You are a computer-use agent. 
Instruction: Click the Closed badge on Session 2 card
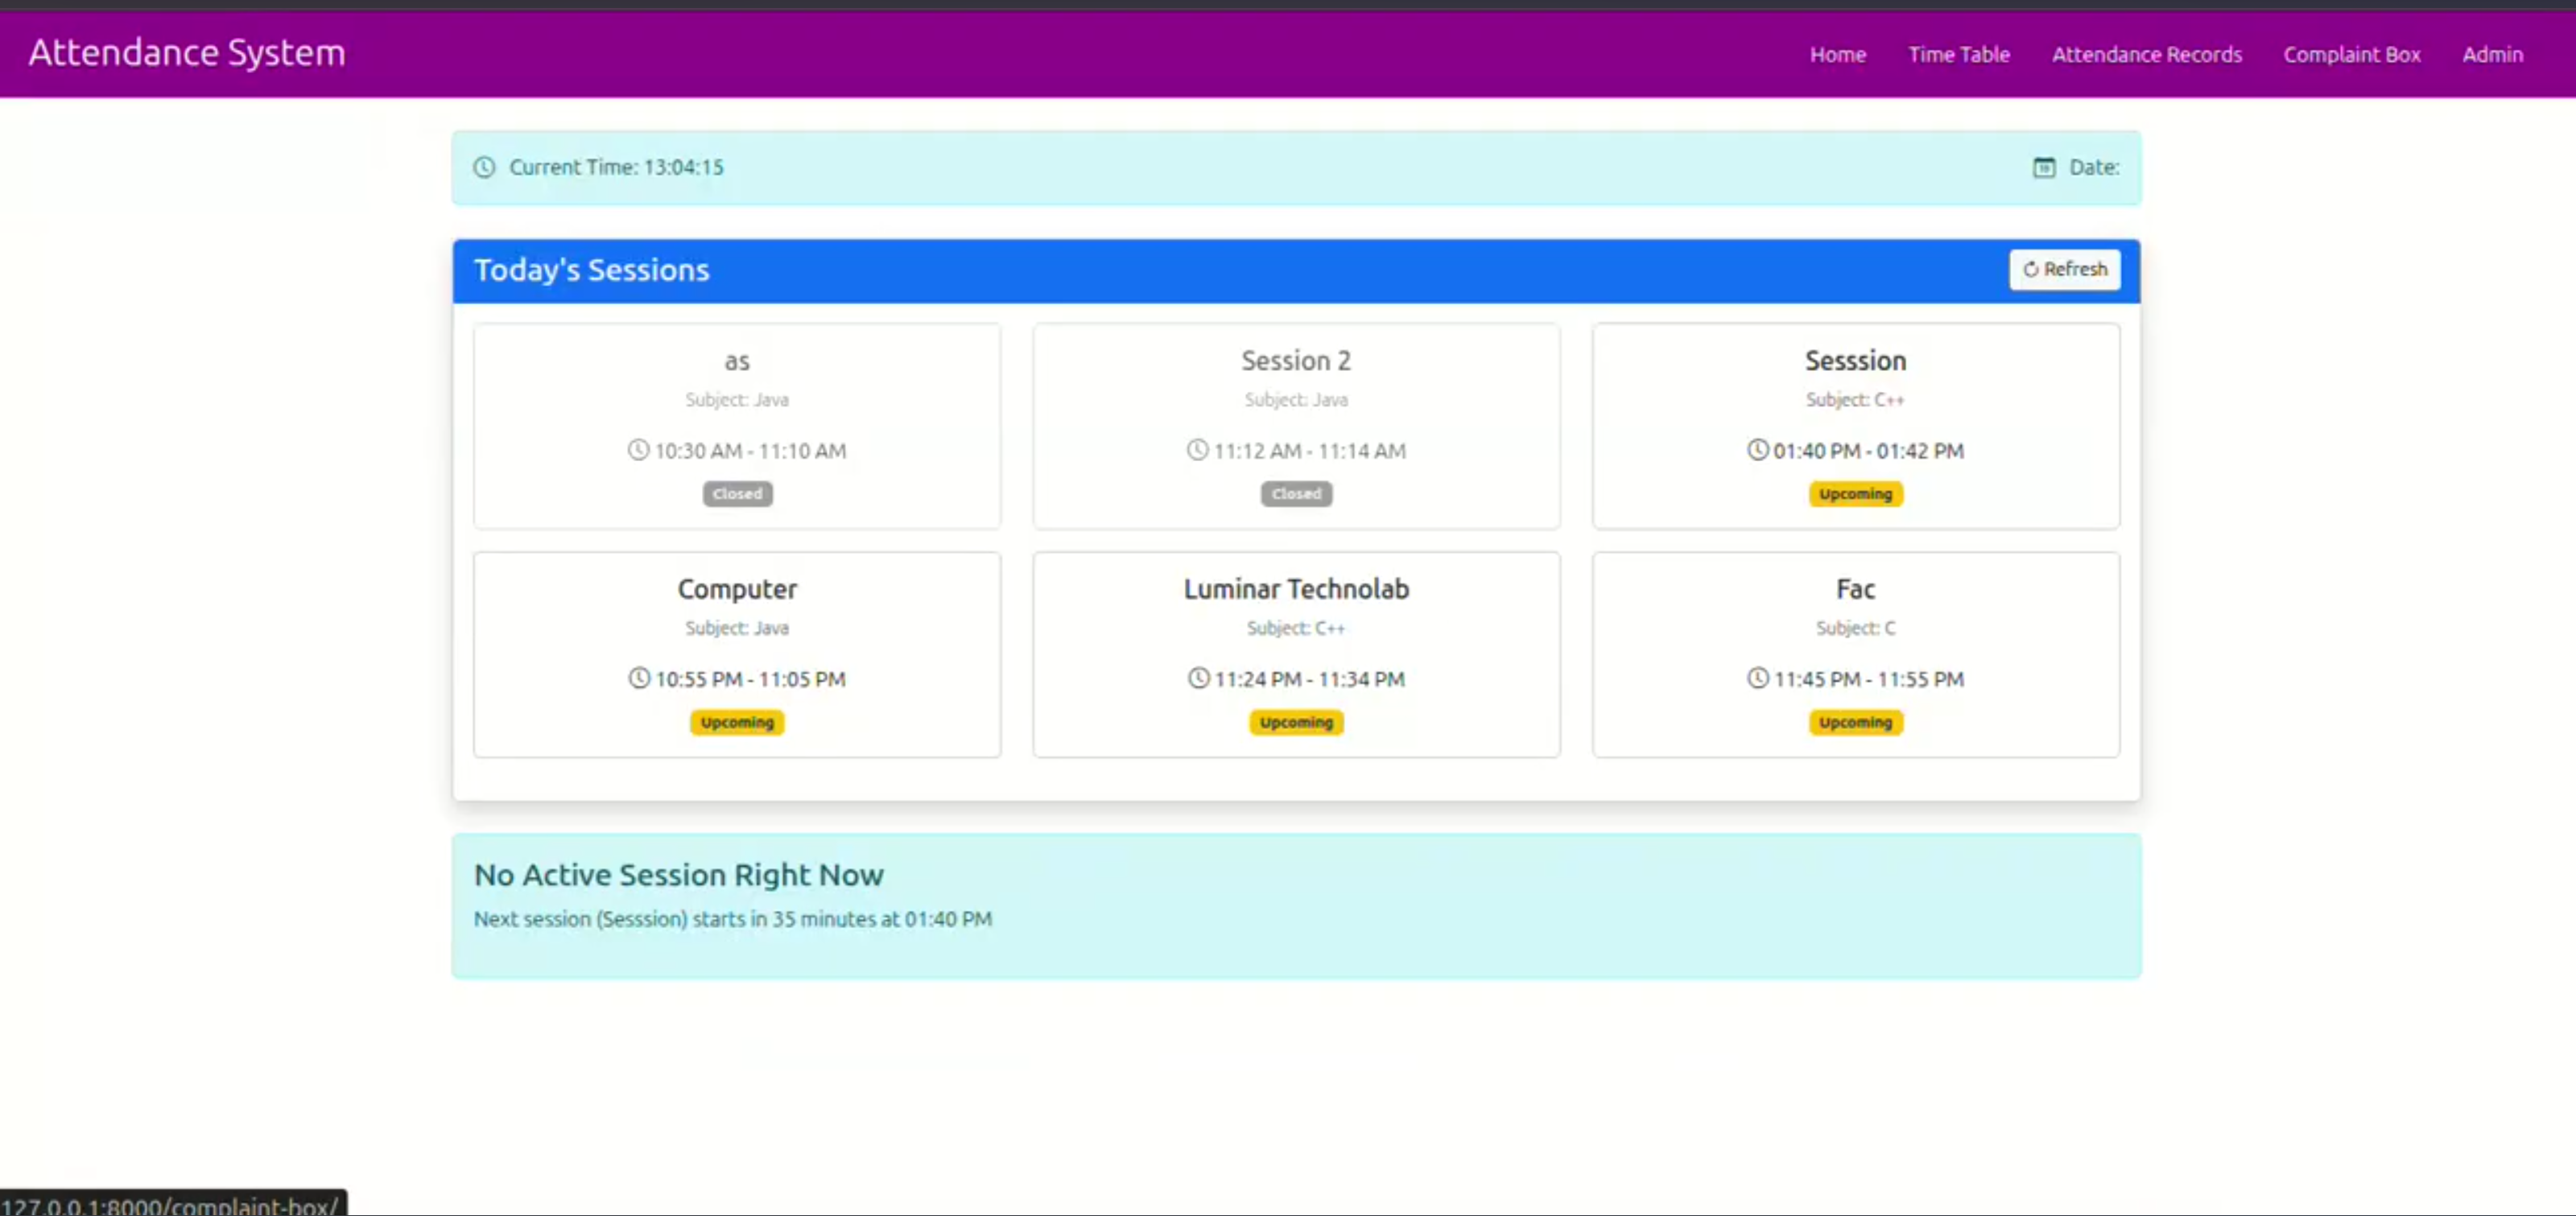pyautogui.click(x=1296, y=494)
